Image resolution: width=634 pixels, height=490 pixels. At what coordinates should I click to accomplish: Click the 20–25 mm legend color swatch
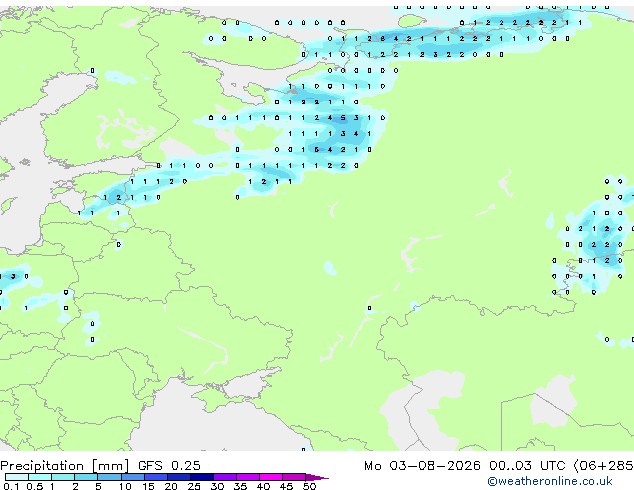178,477
